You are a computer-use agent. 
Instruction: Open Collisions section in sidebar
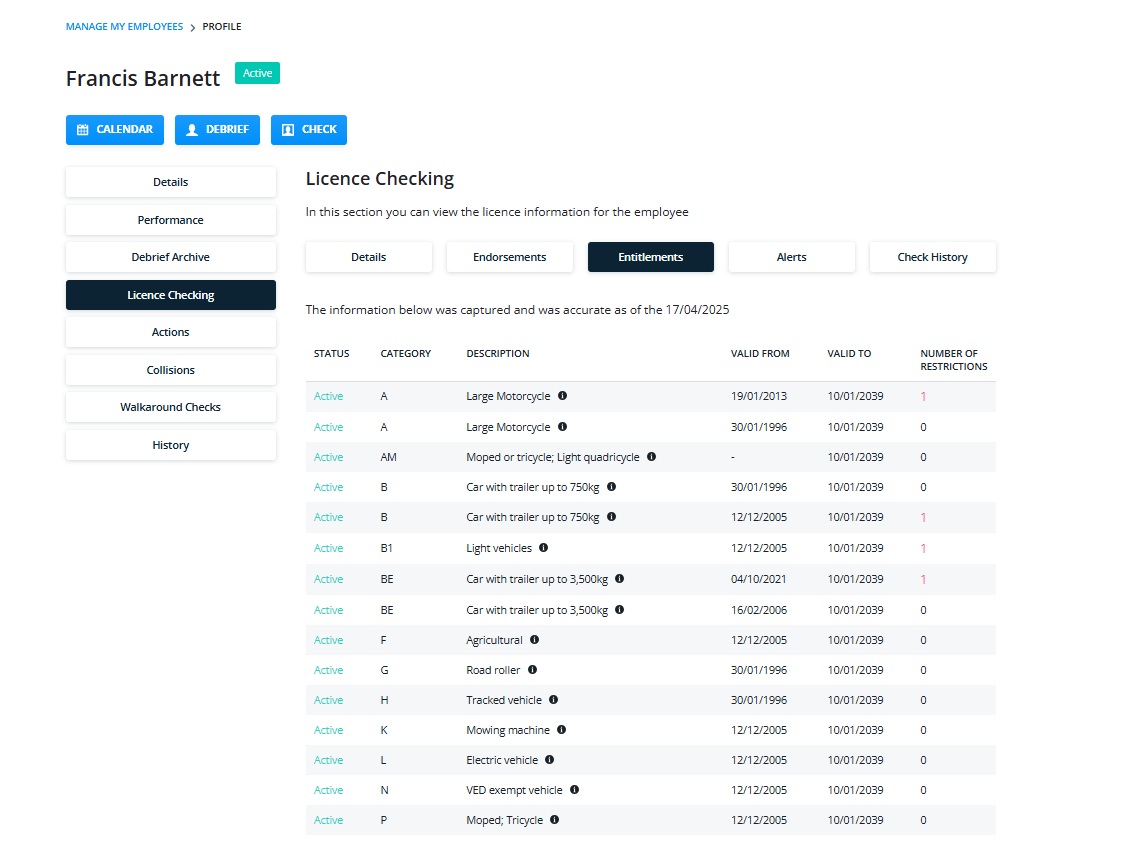click(170, 370)
